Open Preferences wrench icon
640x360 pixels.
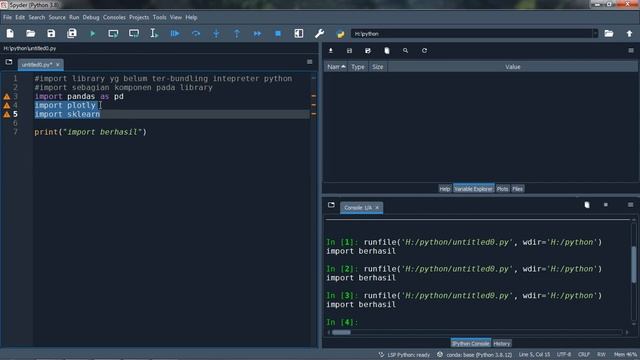coord(320,33)
